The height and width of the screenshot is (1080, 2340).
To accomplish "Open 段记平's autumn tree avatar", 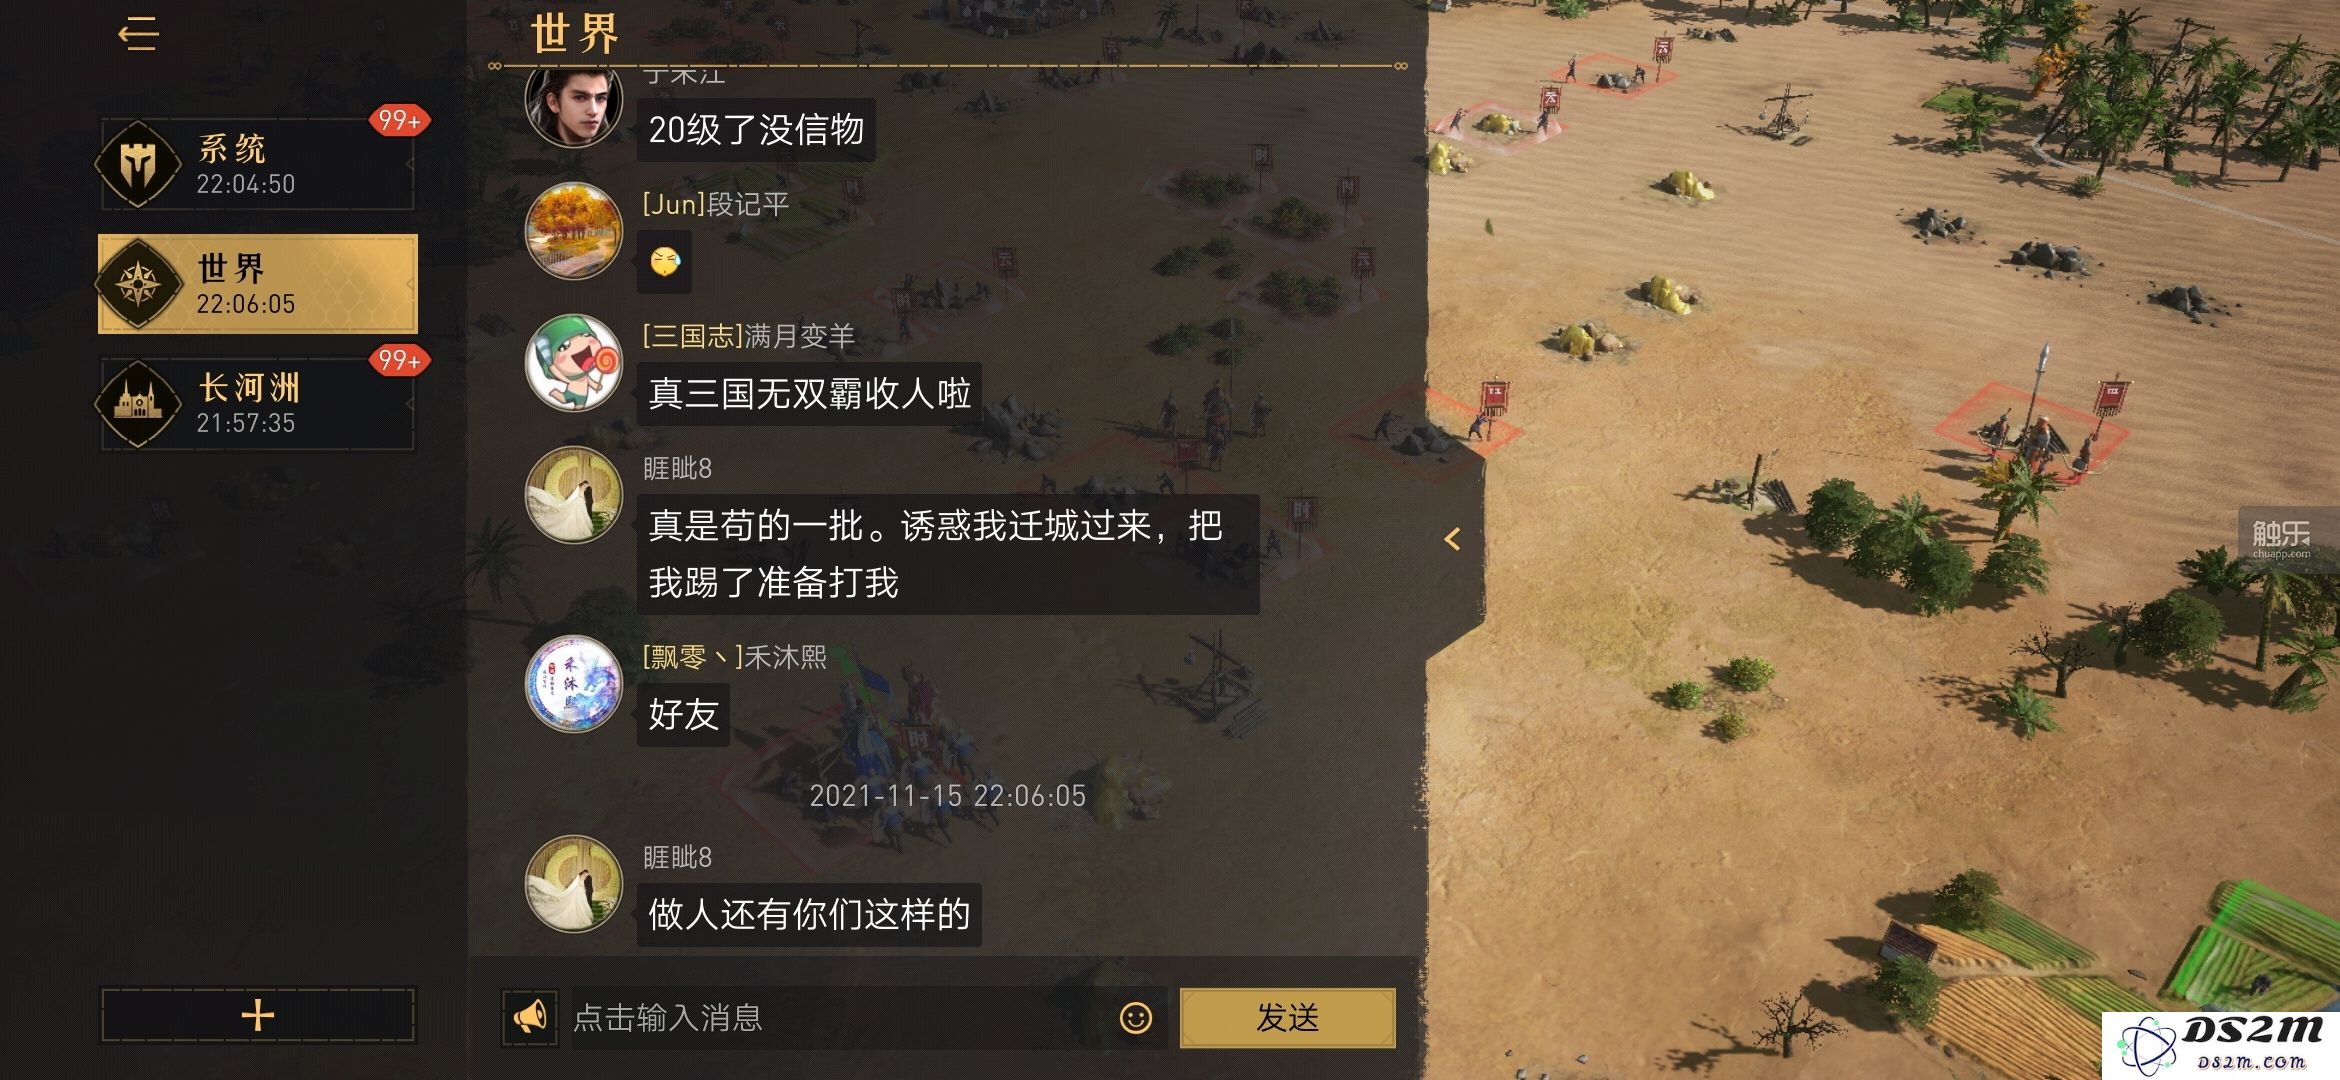I will coord(574,231).
